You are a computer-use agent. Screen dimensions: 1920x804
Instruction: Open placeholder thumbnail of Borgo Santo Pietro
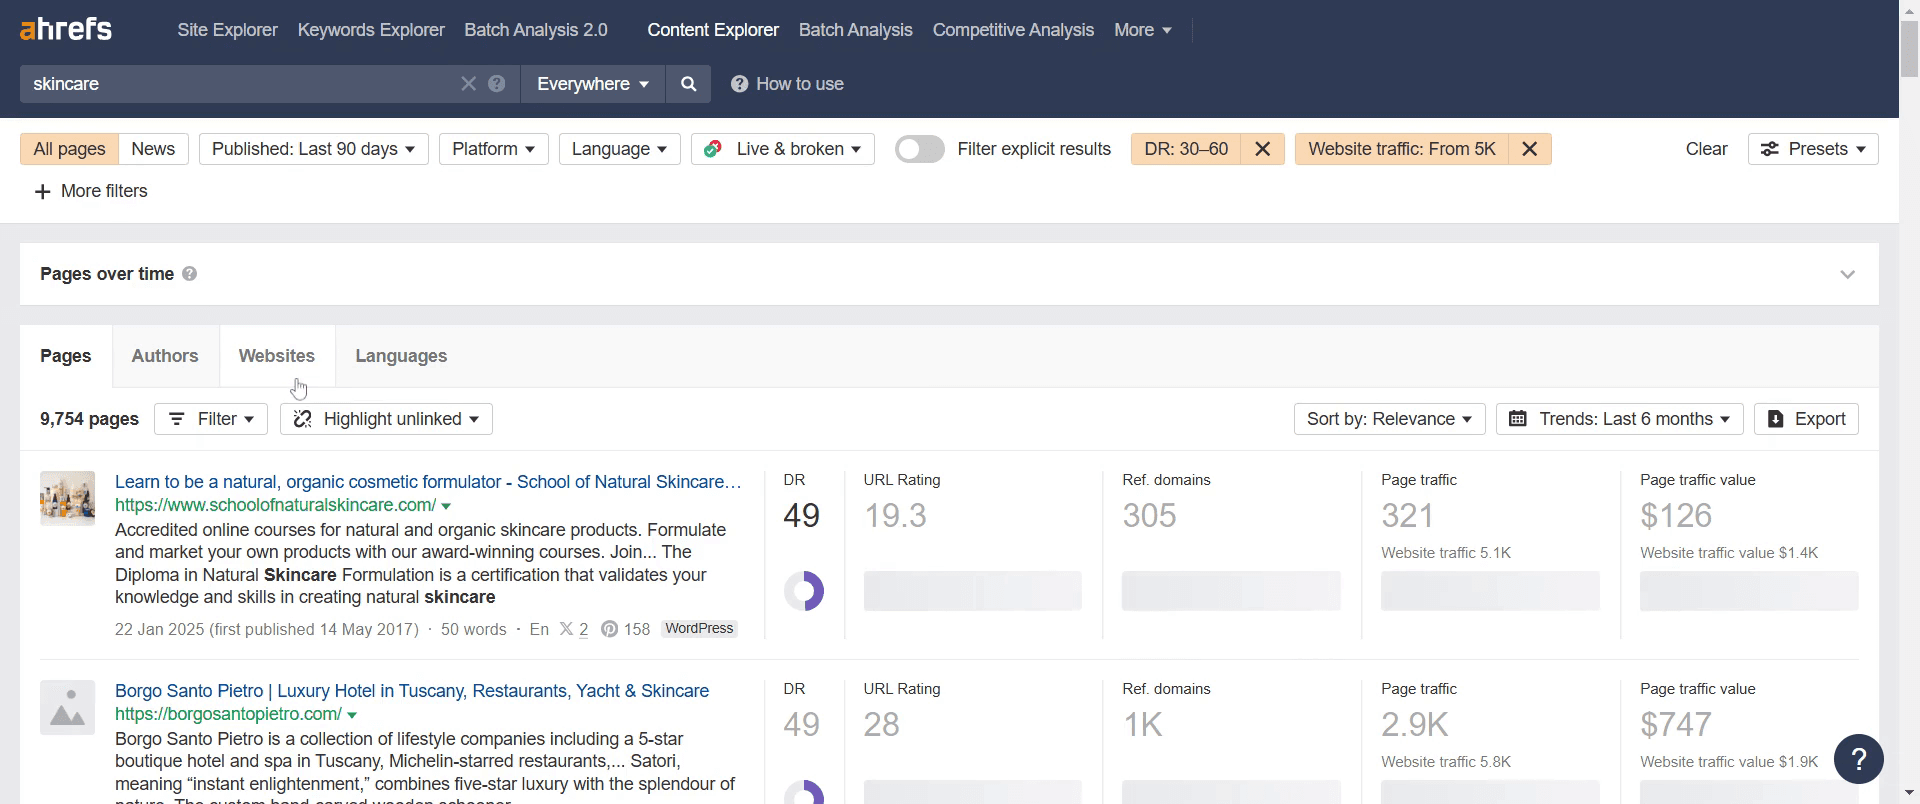click(x=67, y=707)
